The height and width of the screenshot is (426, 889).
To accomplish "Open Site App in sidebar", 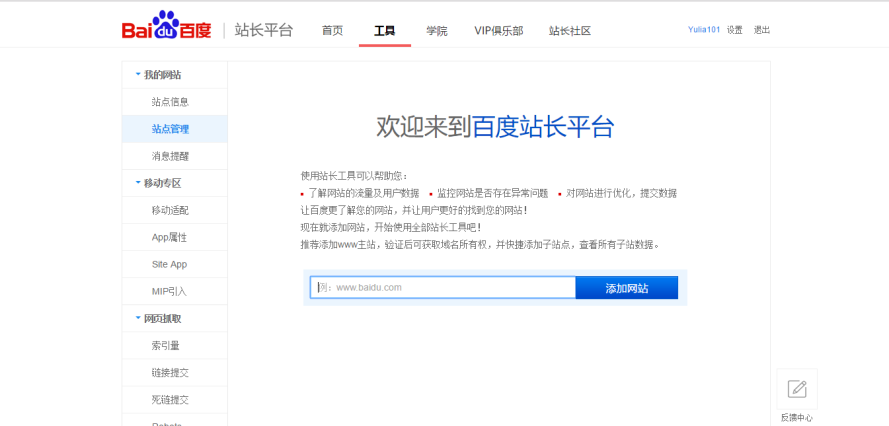I will pyautogui.click(x=169, y=264).
